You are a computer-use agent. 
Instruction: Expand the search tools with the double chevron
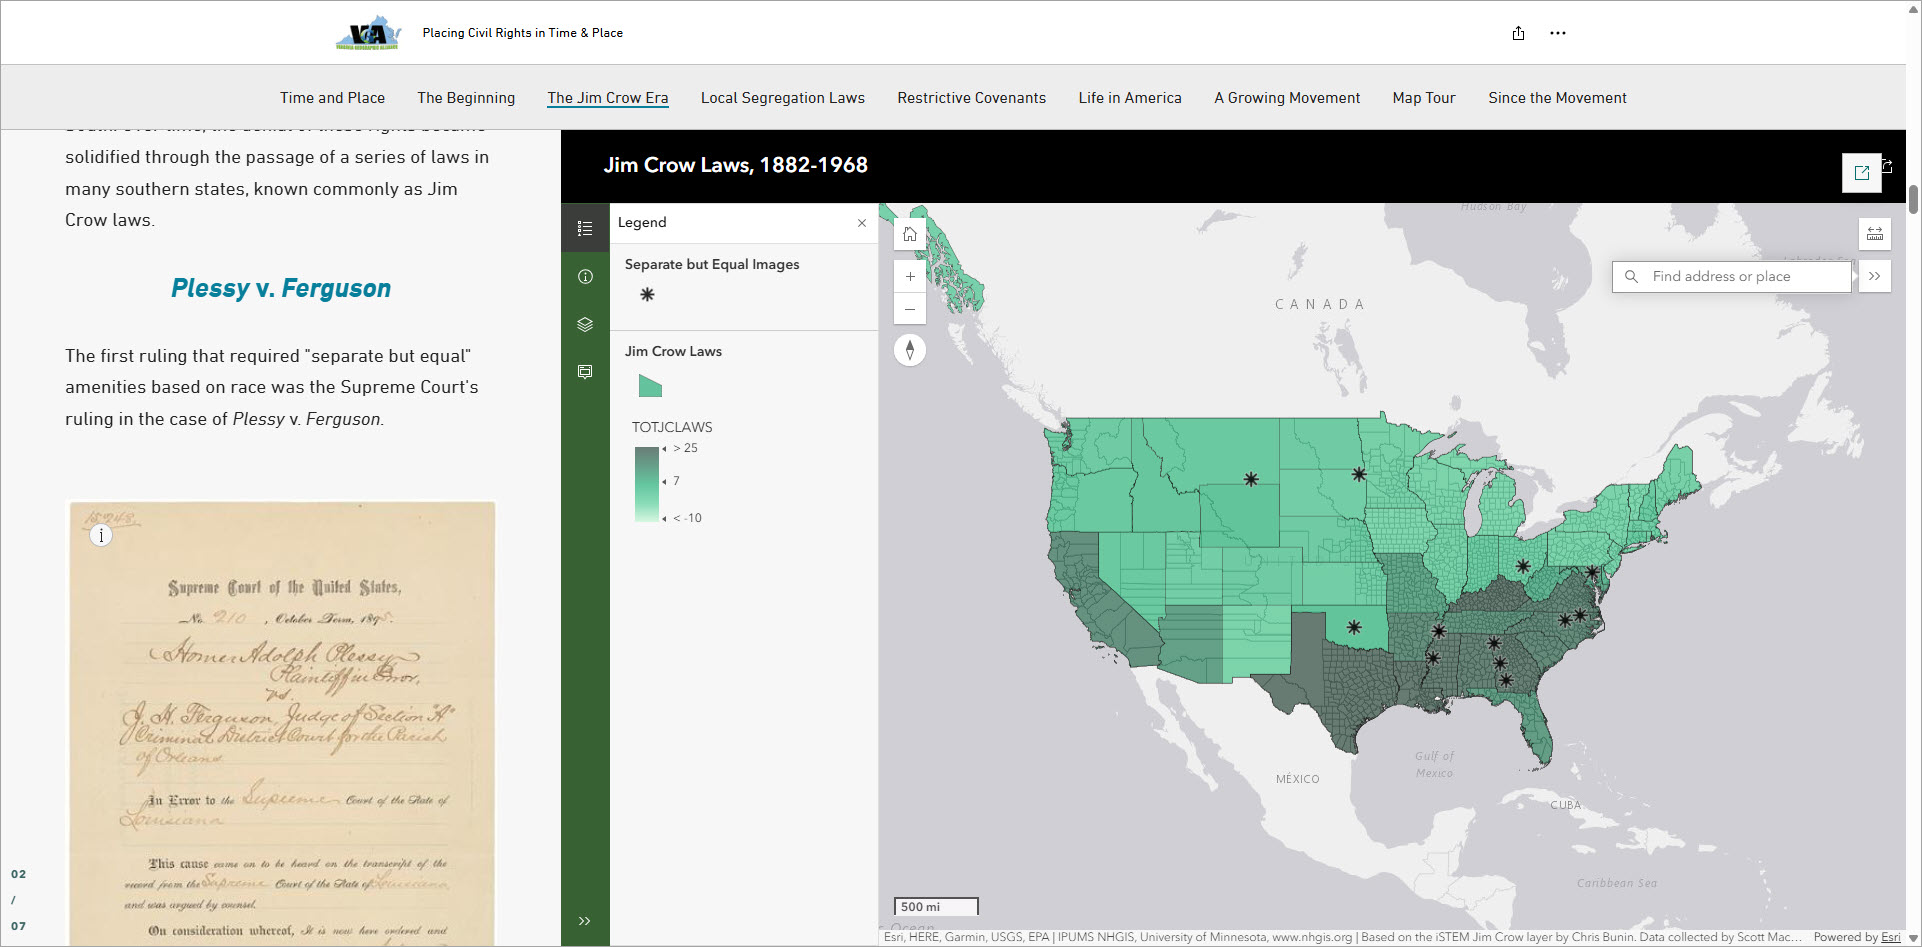tap(1875, 276)
